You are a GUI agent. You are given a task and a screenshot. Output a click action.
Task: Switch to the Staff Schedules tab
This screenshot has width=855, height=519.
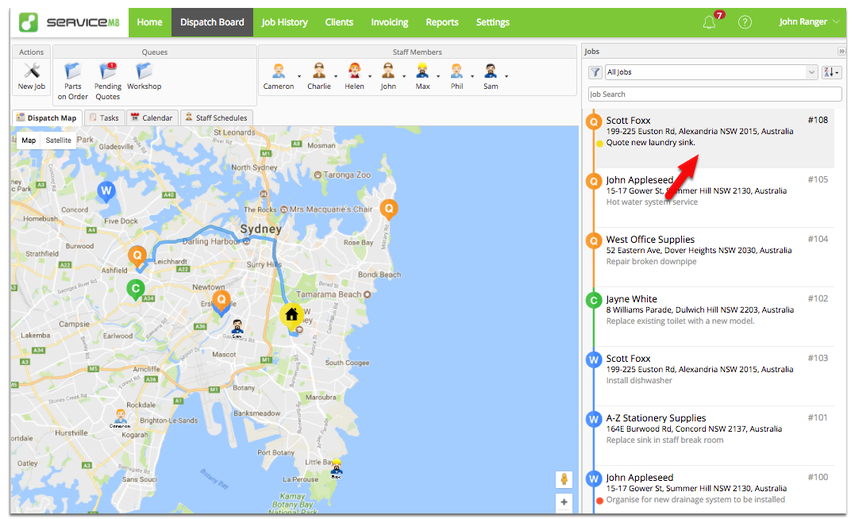pyautogui.click(x=216, y=118)
